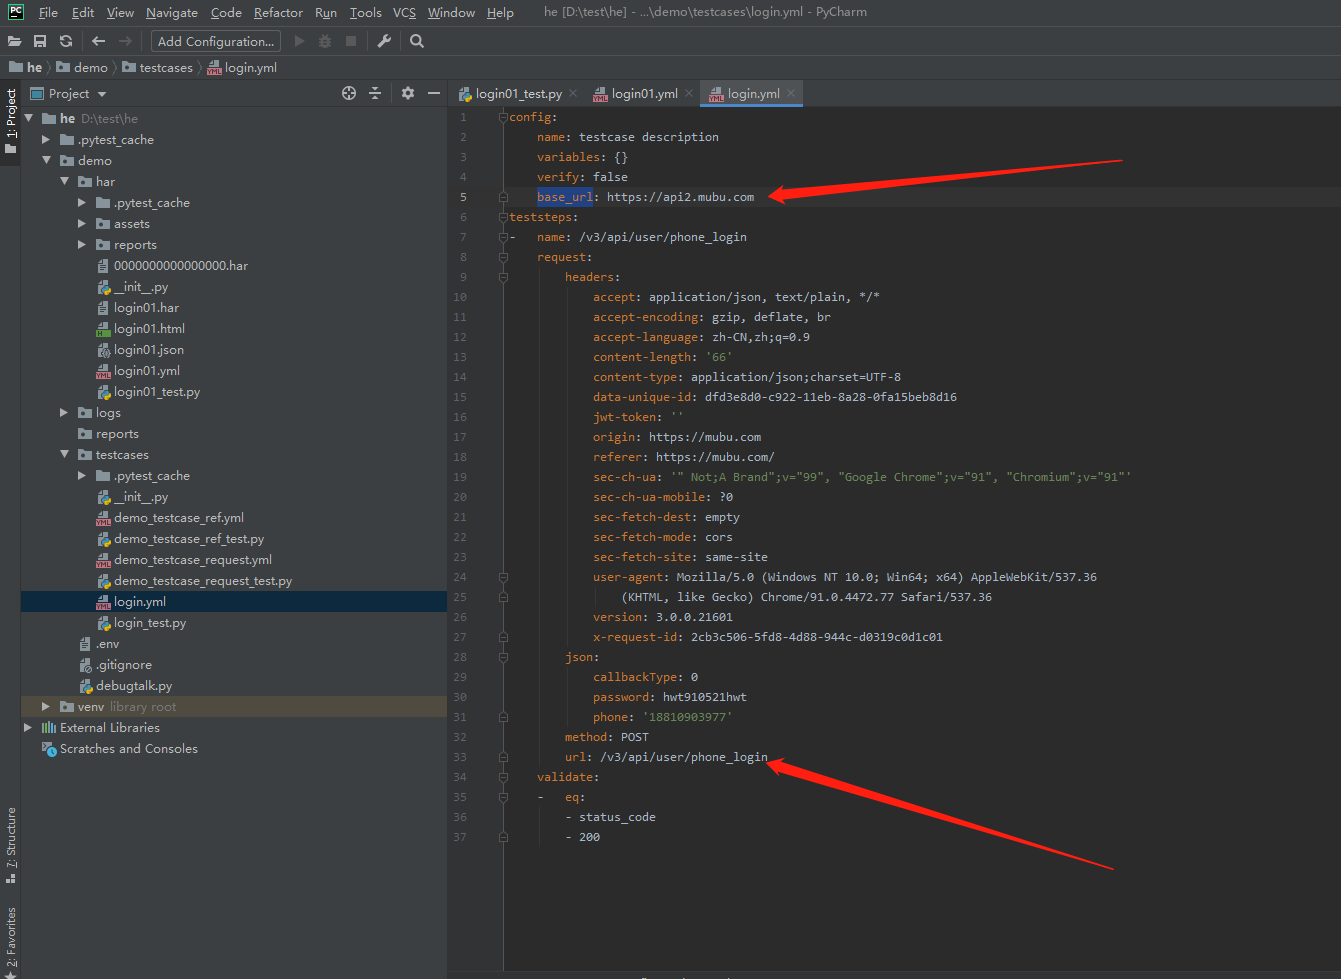Click fold marker beside config line 1

click(503, 117)
